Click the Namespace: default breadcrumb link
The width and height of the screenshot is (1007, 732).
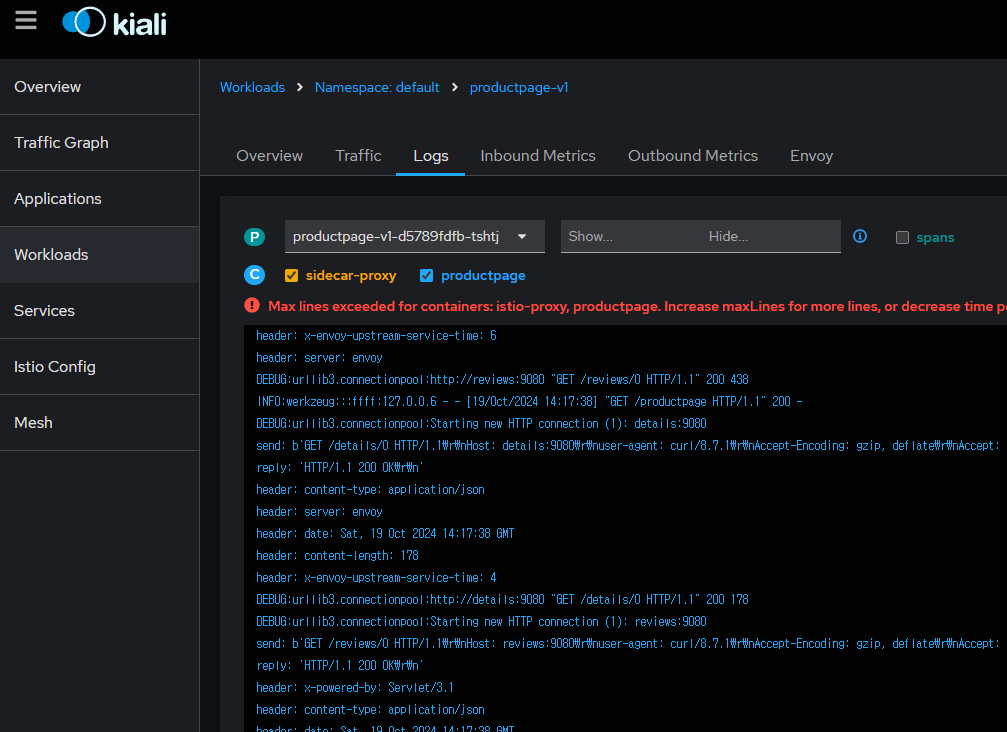click(x=377, y=88)
